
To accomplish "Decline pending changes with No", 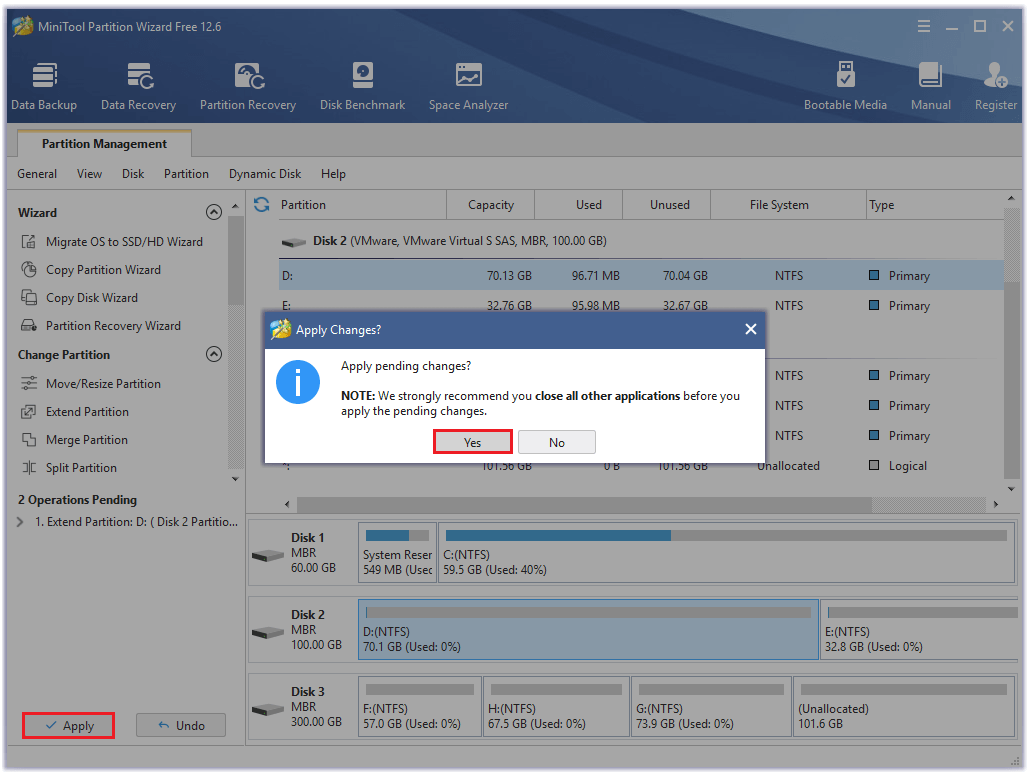I will [557, 442].
